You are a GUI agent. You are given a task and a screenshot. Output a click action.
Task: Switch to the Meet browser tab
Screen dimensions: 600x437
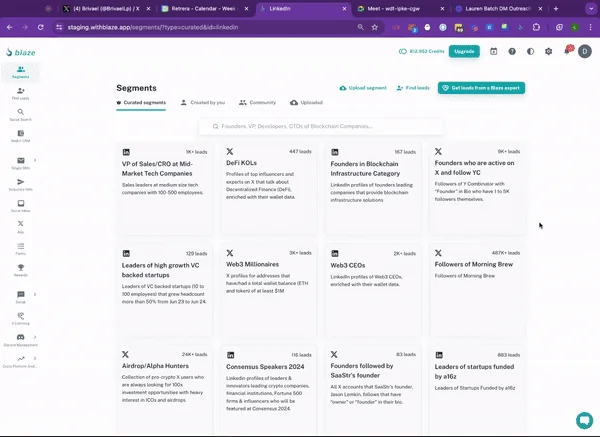[398, 8]
